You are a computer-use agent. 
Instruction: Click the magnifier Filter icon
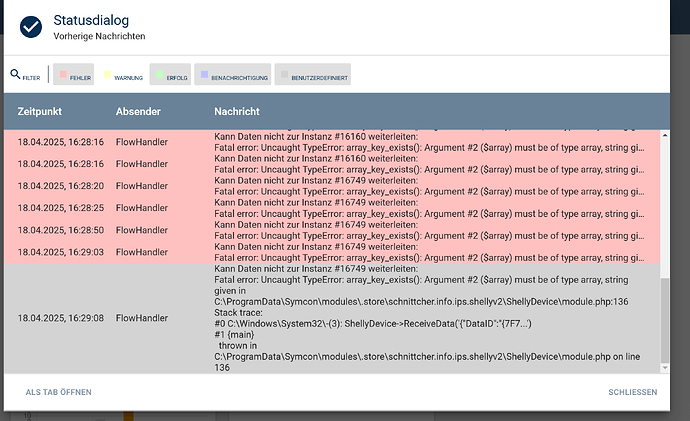click(16, 74)
